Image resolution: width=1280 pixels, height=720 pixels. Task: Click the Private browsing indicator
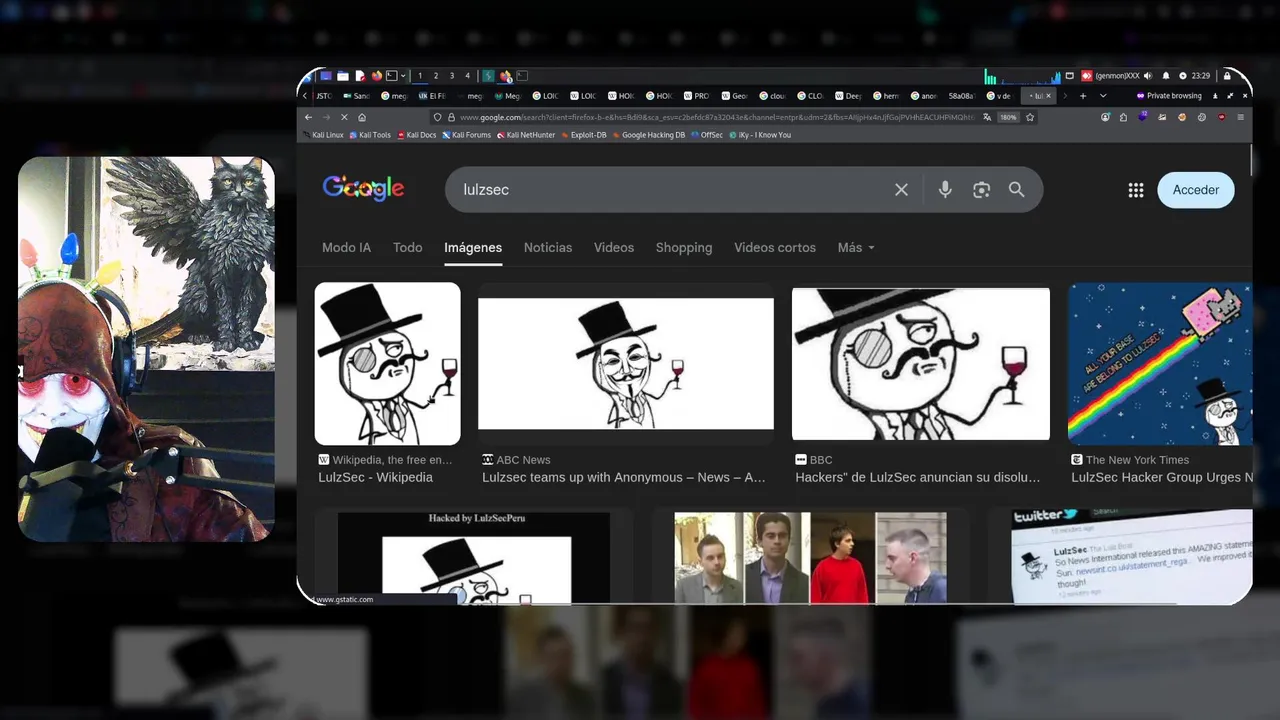coord(1170,96)
